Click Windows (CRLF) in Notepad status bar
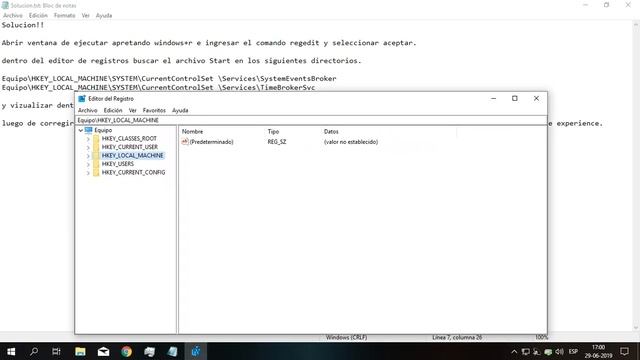The width and height of the screenshot is (640, 360). (x=346, y=338)
